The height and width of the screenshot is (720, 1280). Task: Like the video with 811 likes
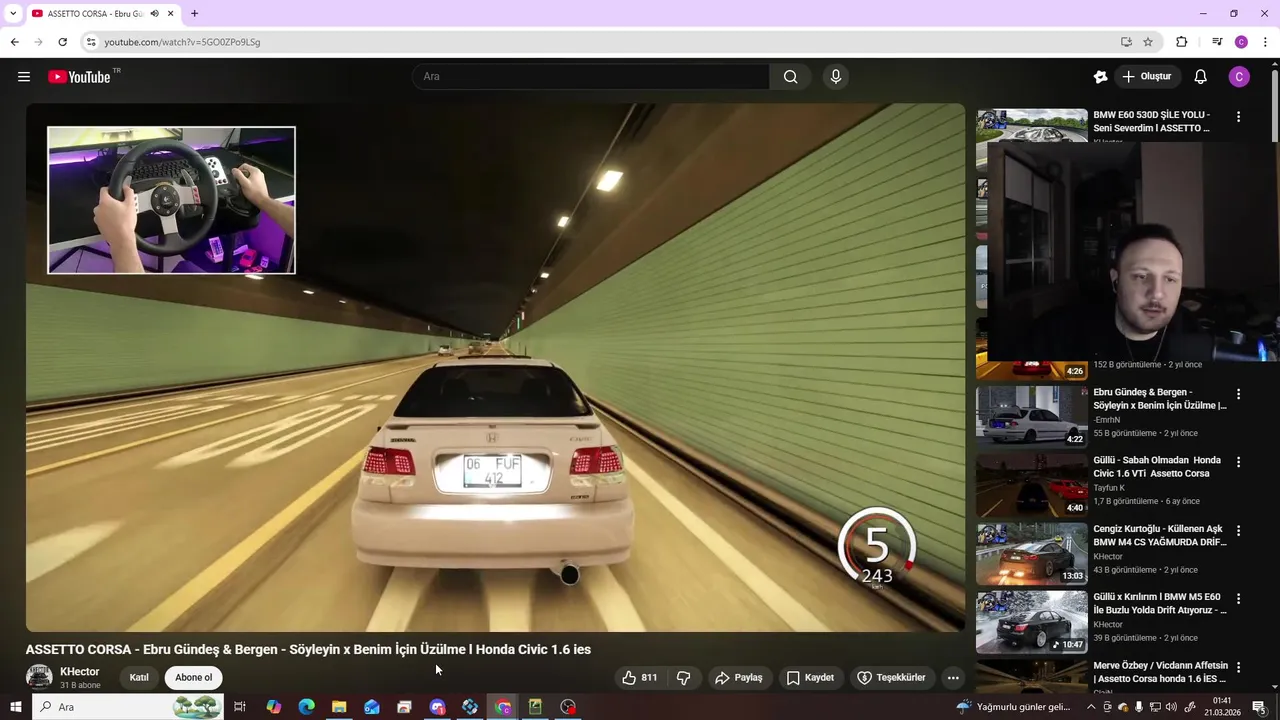[639, 678]
